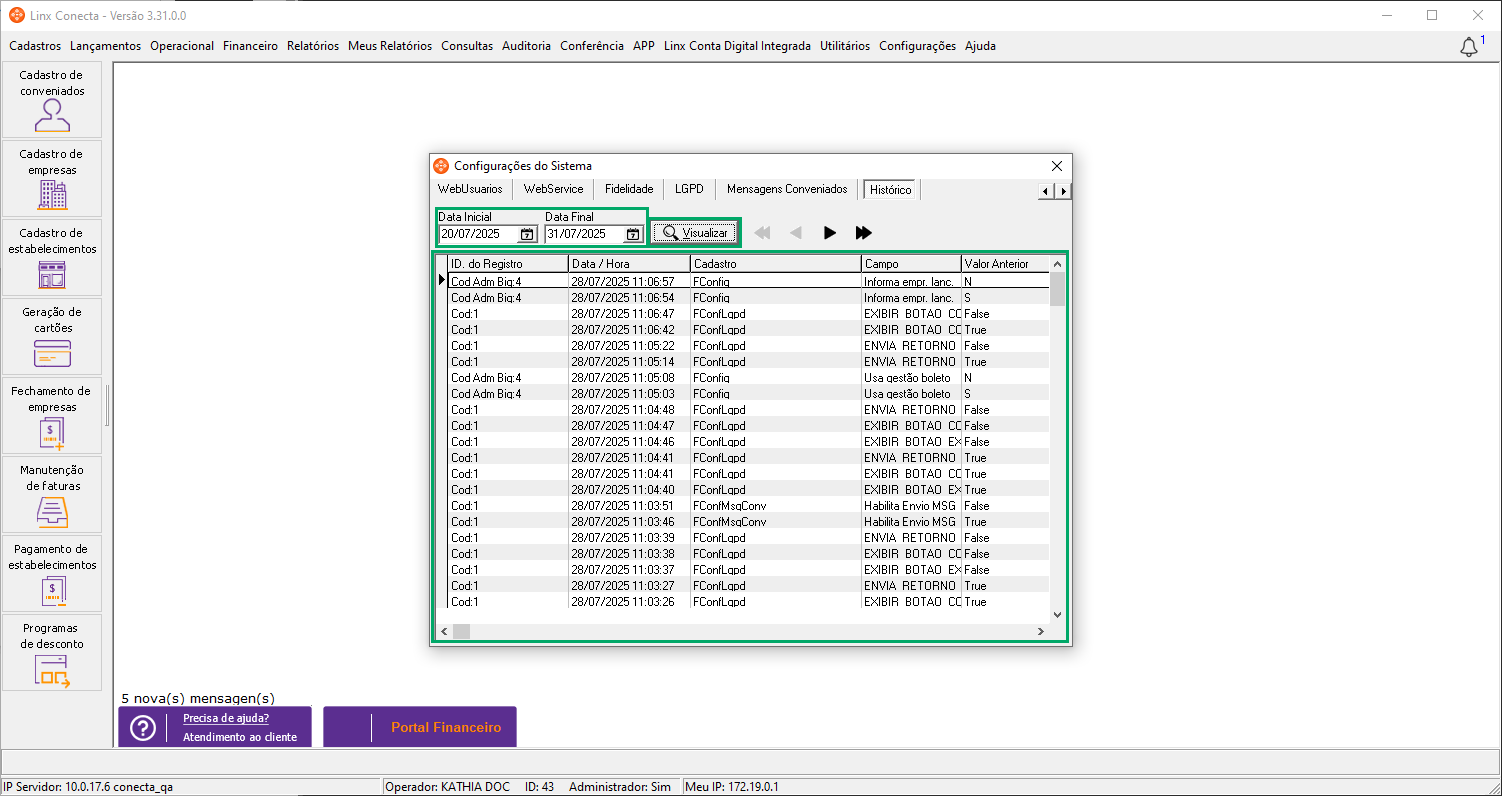
Task: Open the Operacional menu
Action: [x=182, y=46]
